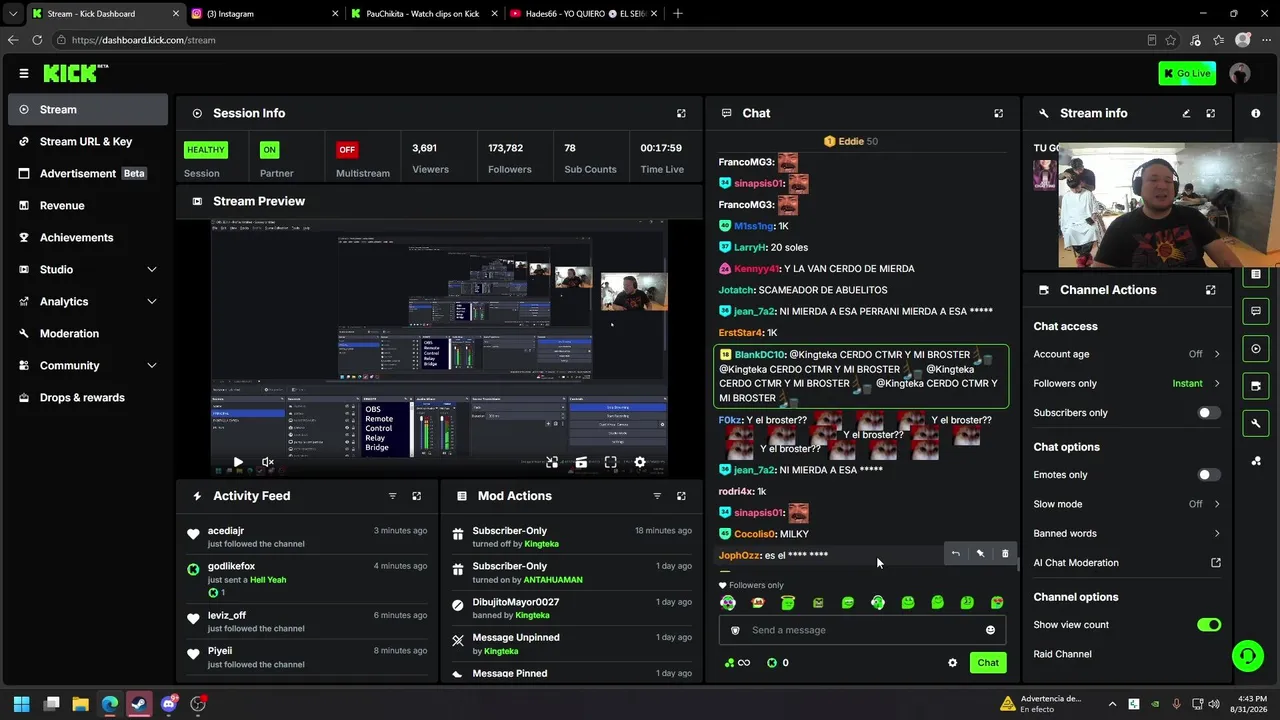This screenshot has height=720, width=1280.
Task: Delete JophOzz's chat message
Action: pos(1005,554)
